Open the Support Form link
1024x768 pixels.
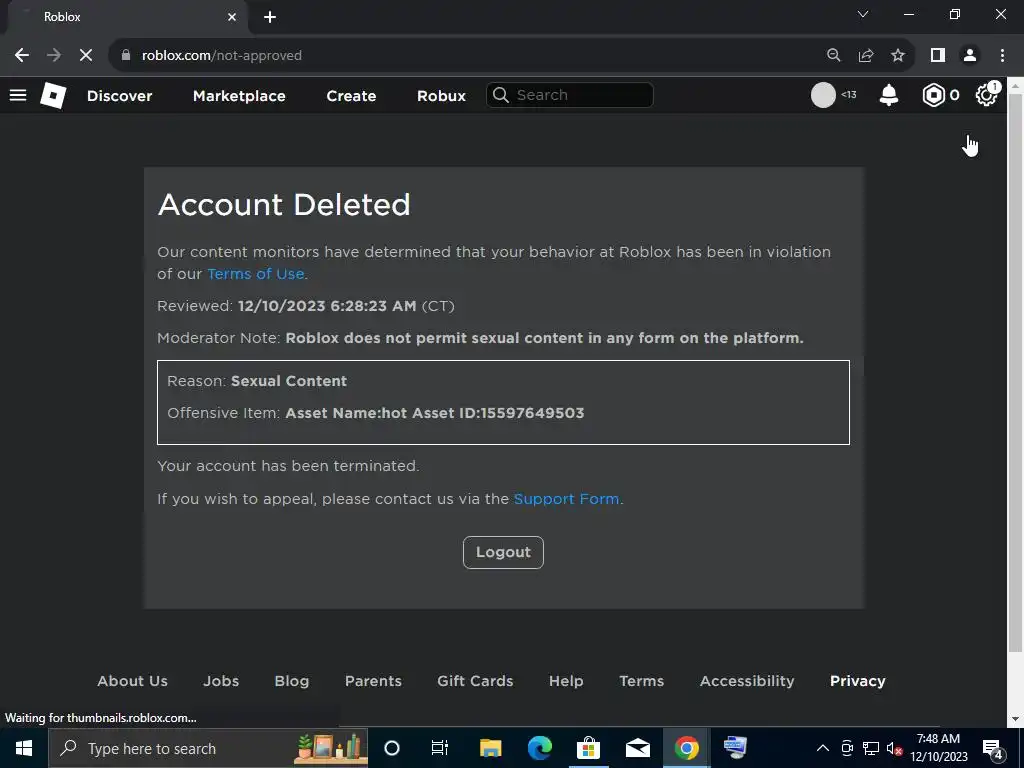[x=566, y=499]
